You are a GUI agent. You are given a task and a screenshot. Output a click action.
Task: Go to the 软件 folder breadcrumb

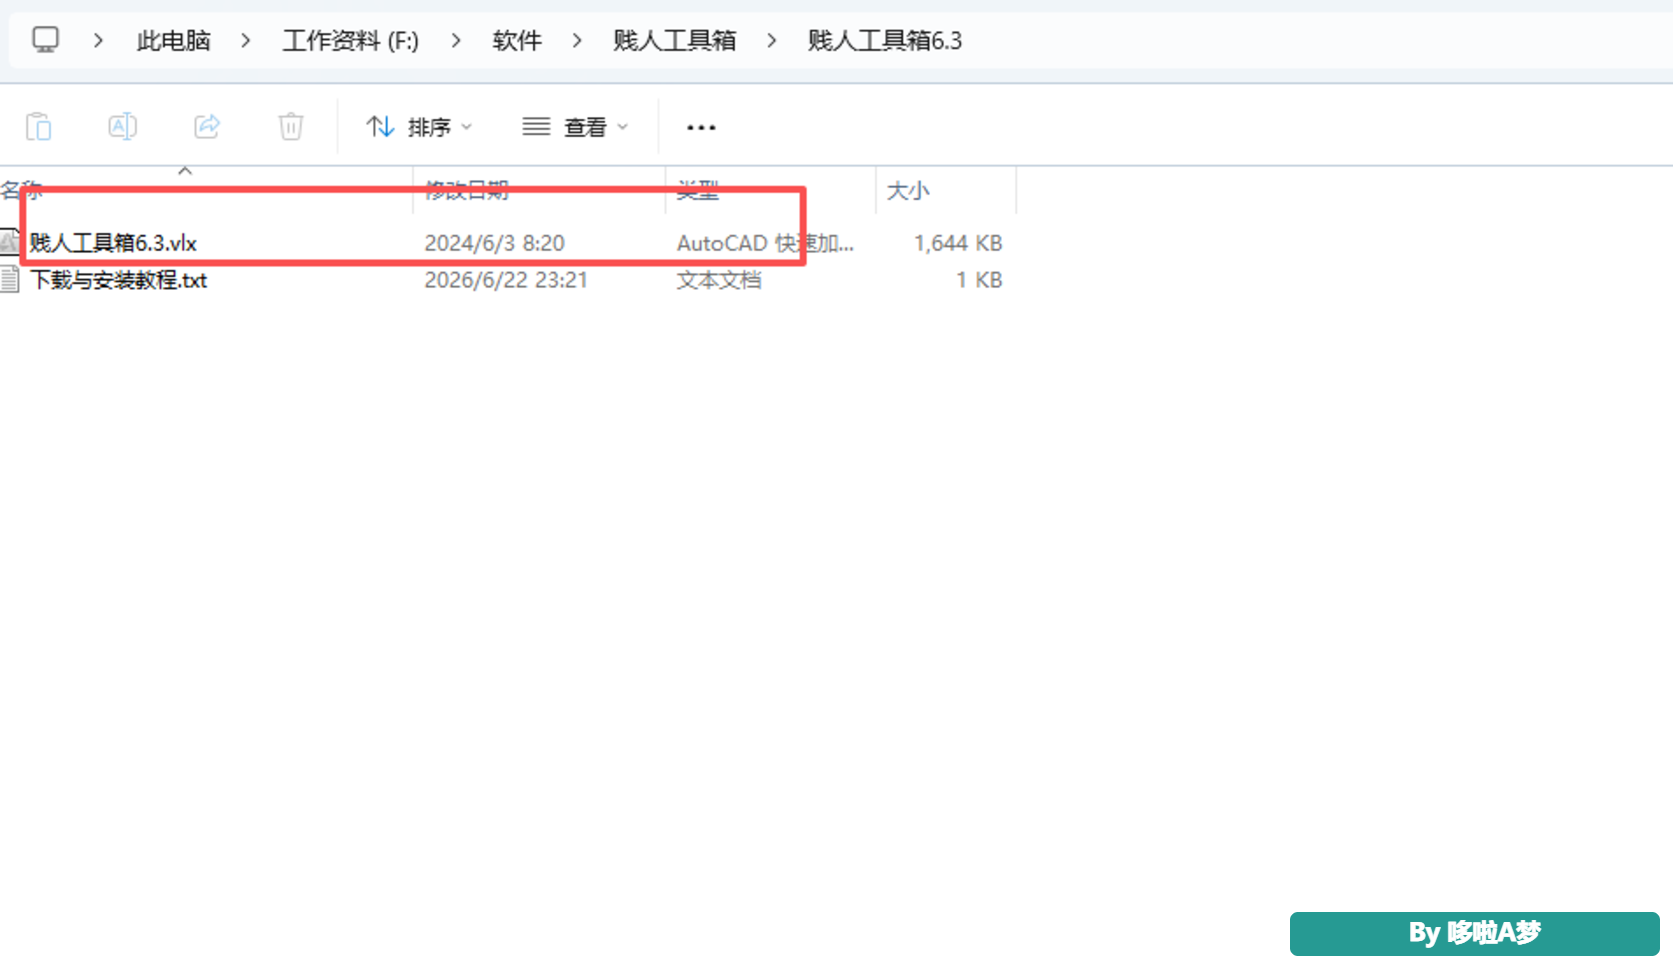click(516, 41)
